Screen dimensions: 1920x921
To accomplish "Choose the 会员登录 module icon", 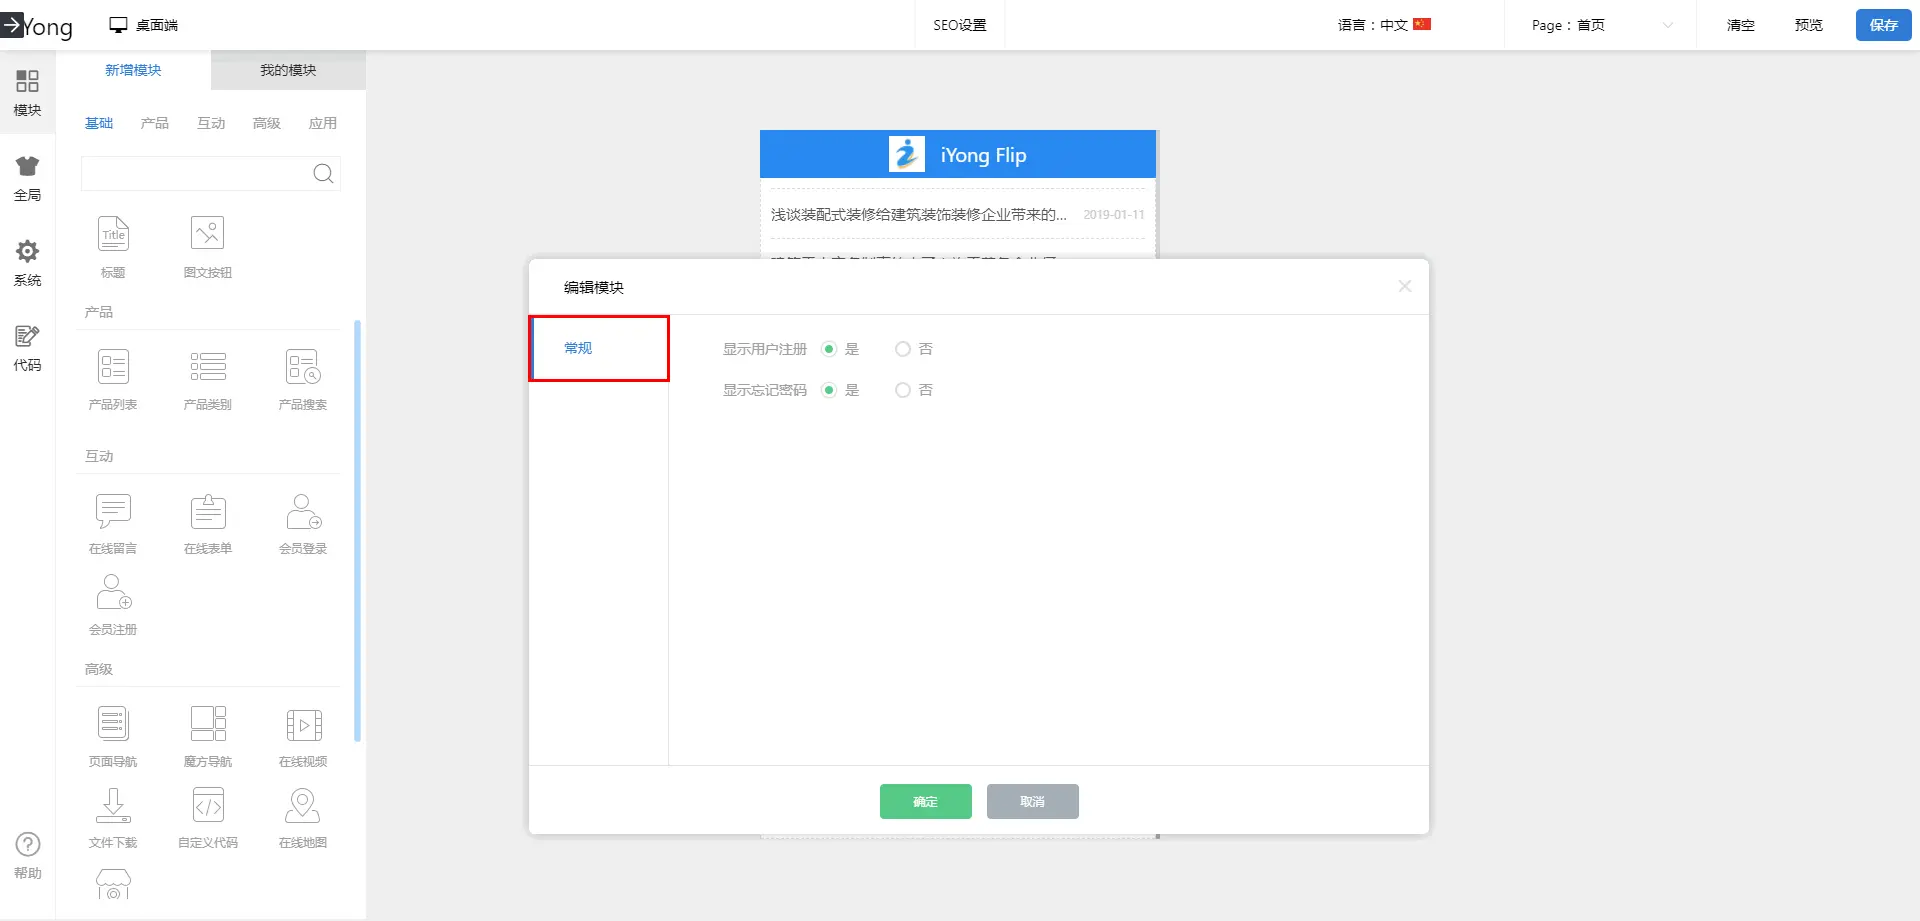I will 303,512.
